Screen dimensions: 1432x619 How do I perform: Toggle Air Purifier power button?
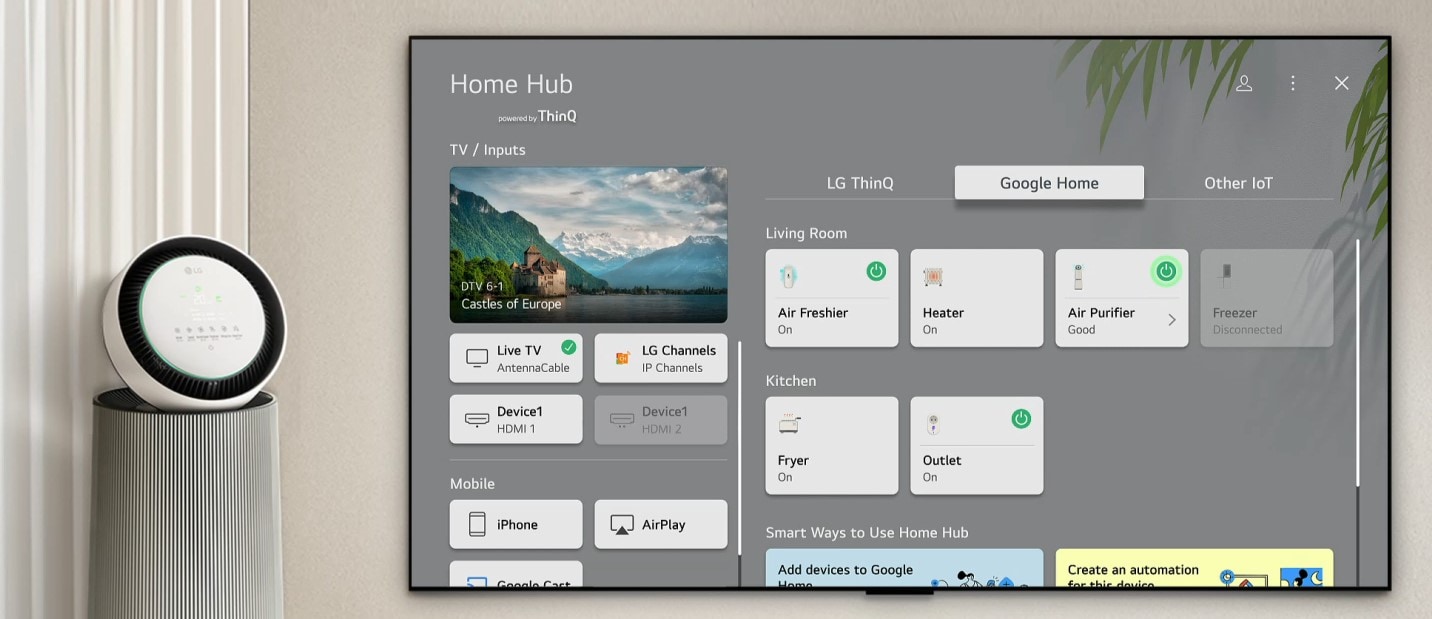pyautogui.click(x=1166, y=271)
